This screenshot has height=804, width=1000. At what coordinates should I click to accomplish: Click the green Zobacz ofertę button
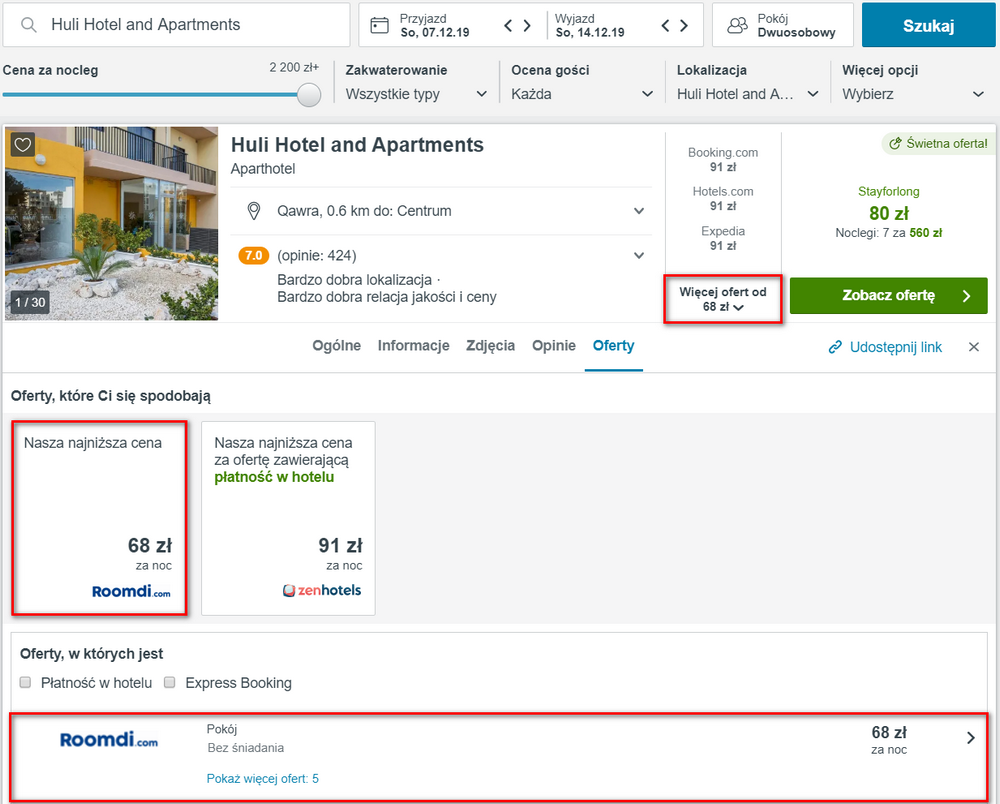pos(888,295)
